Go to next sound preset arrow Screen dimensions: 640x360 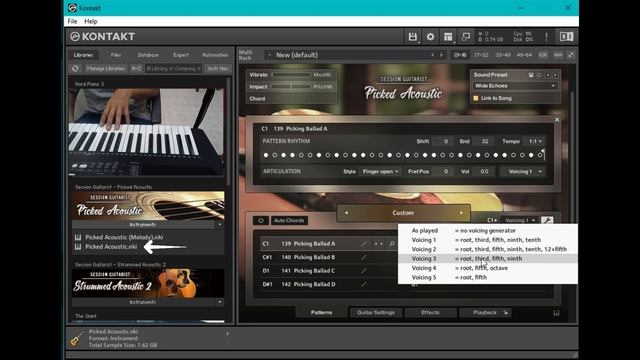tap(555, 75)
